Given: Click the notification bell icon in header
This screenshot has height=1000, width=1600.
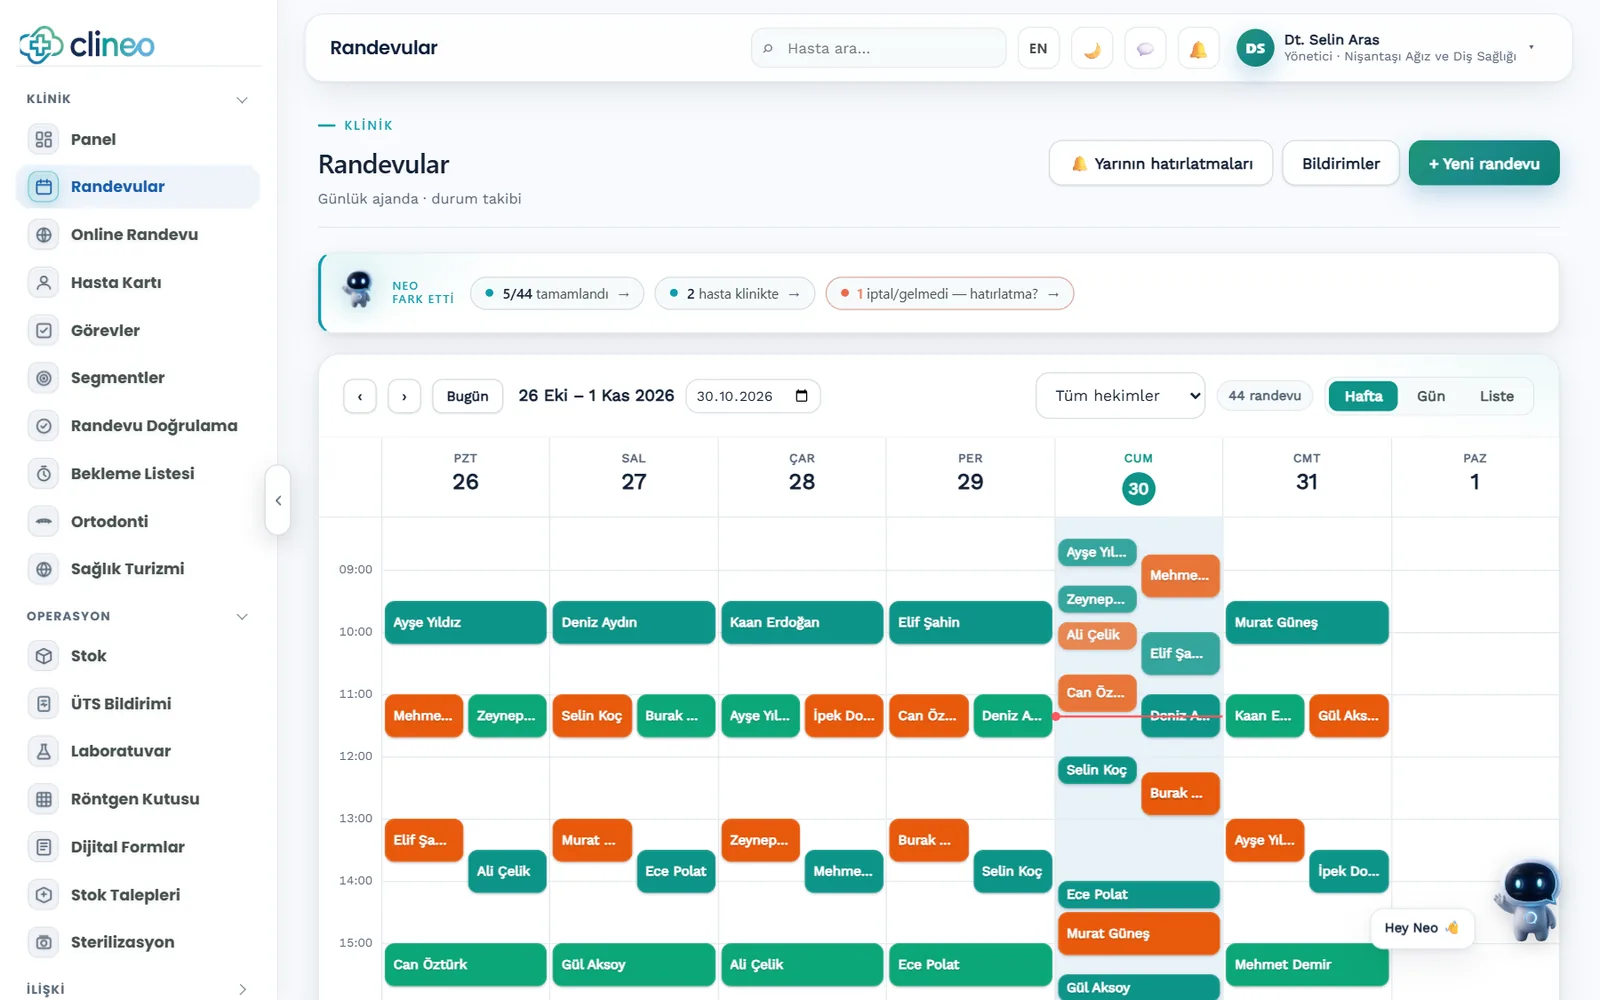Looking at the screenshot, I should click(1198, 48).
